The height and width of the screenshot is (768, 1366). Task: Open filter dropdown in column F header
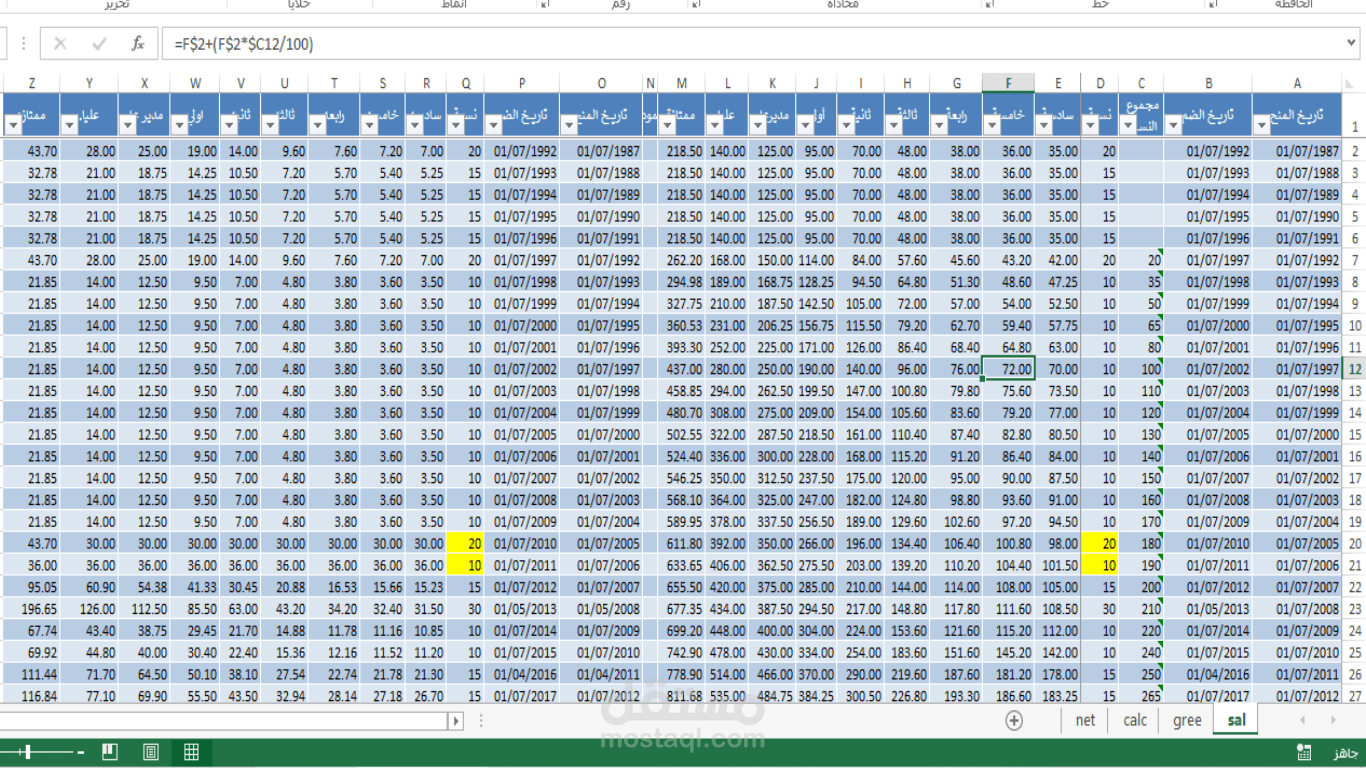pyautogui.click(x=994, y=126)
